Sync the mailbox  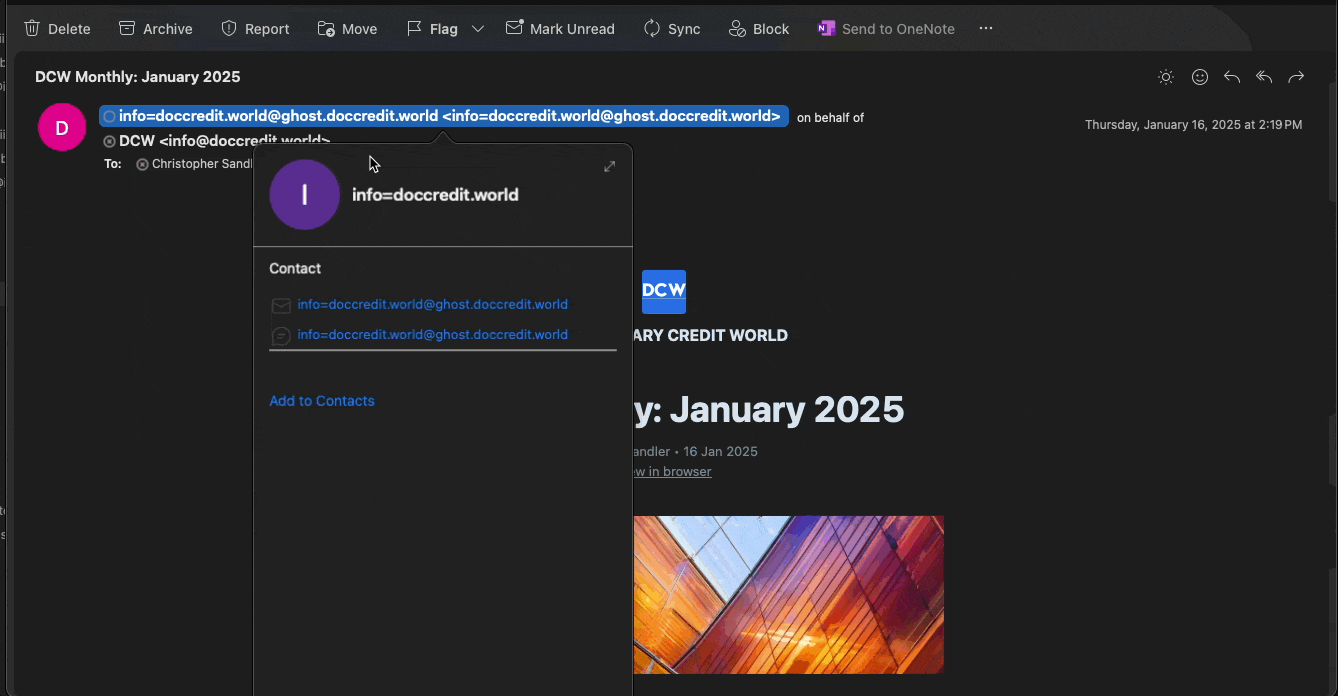point(672,29)
